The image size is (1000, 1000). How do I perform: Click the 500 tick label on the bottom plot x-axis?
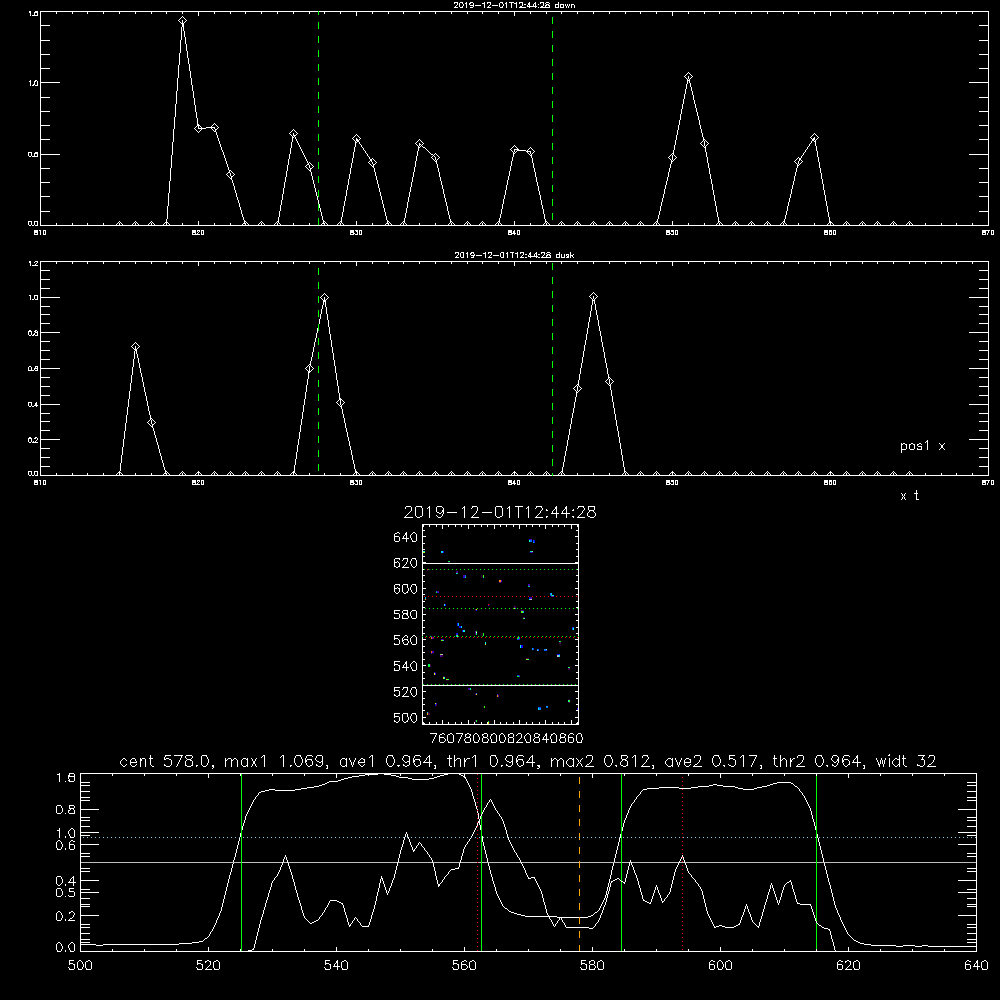(80, 966)
